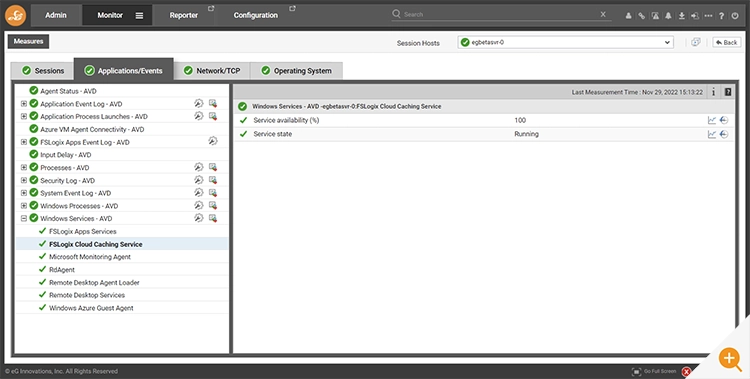Open graph icon for Service availability
The image size is (750, 379).
(712, 120)
